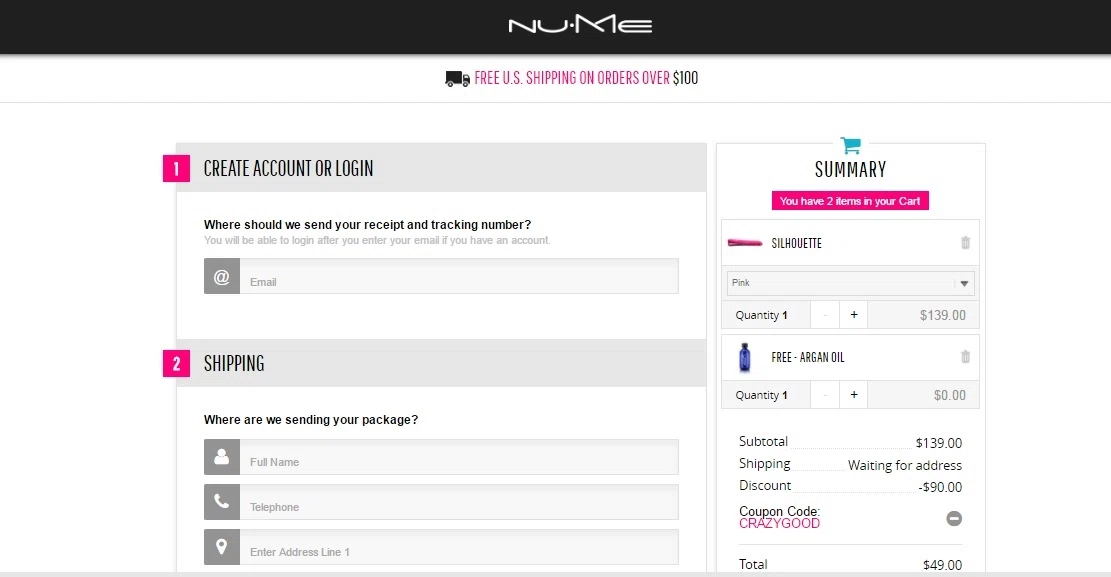
Task: Click the @ icon beside Email field
Action: click(x=222, y=276)
